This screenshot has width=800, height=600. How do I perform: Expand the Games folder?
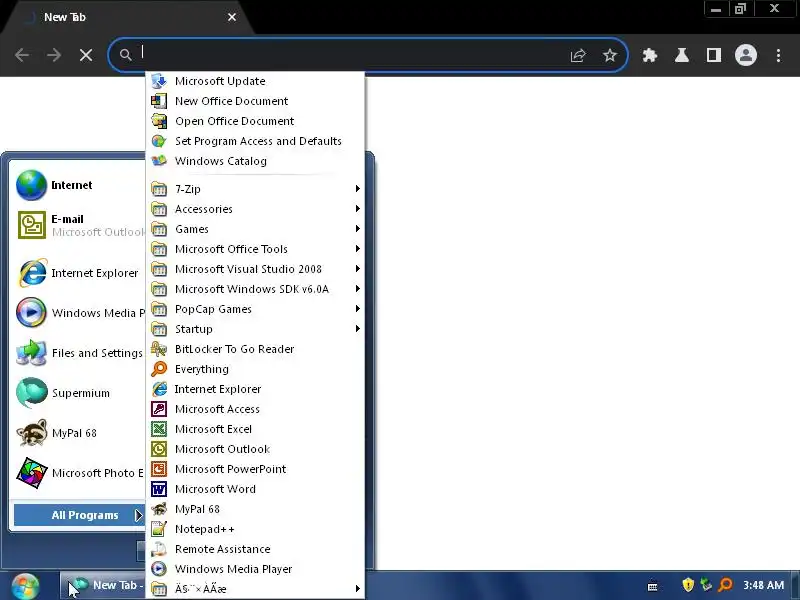255,229
